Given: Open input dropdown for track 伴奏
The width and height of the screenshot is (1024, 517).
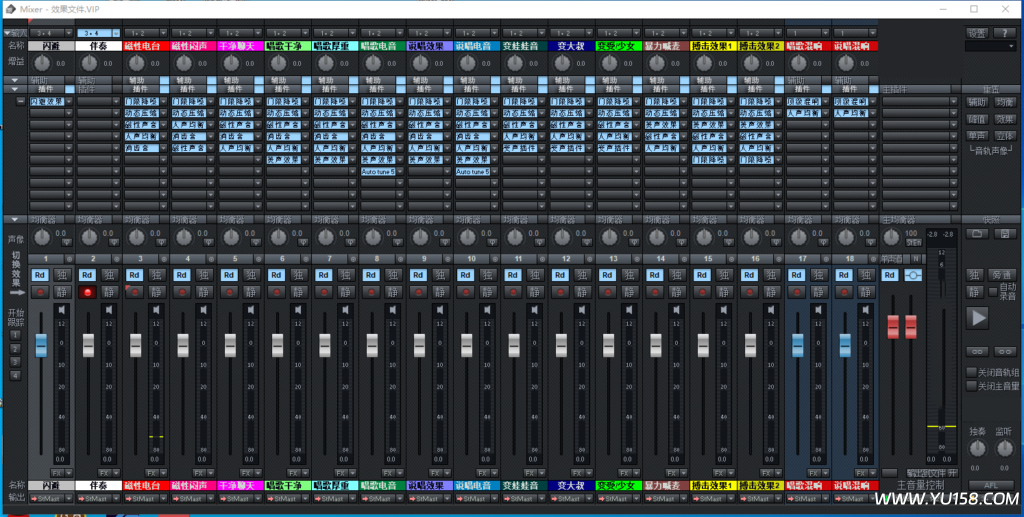Looking at the screenshot, I should [x=114, y=34].
